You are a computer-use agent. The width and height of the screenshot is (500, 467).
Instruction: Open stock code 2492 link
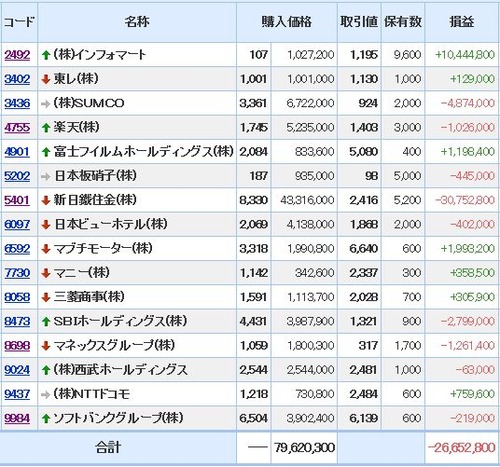coord(17,55)
